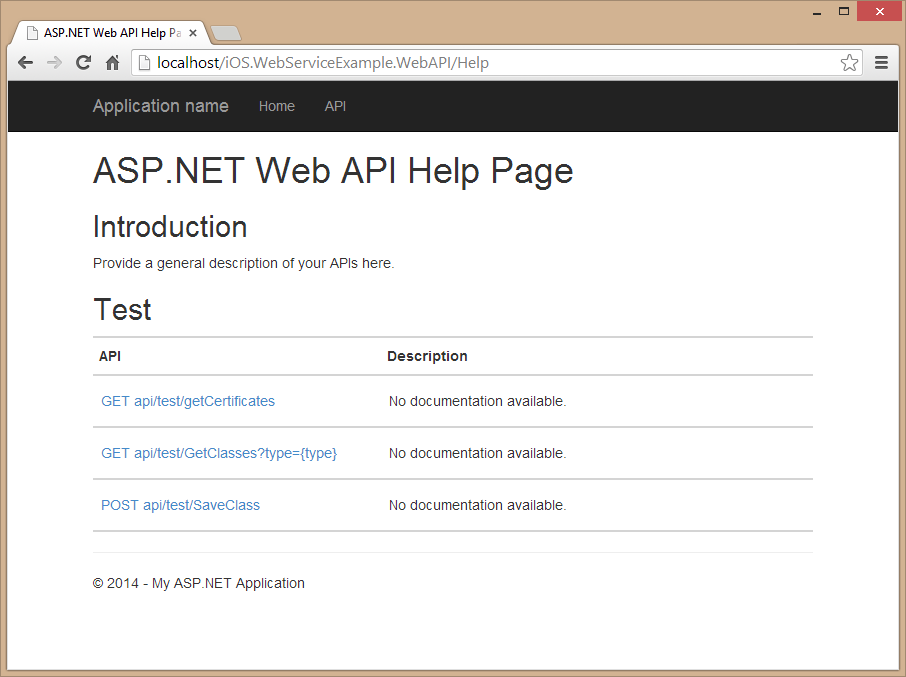
Task: Open a new browser tab
Action: [x=226, y=34]
